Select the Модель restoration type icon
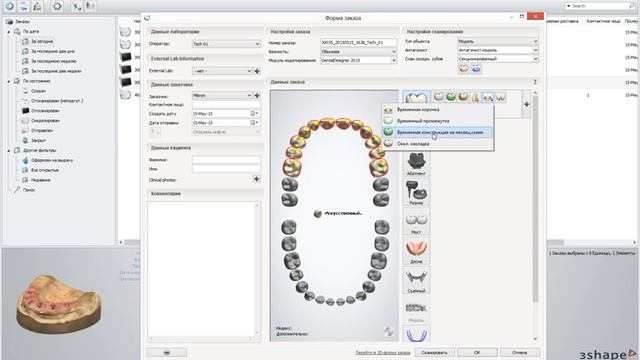The image size is (640, 360). point(416,310)
